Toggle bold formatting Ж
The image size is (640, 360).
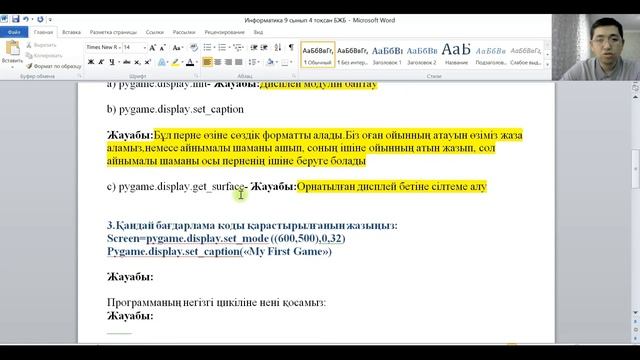(91, 62)
